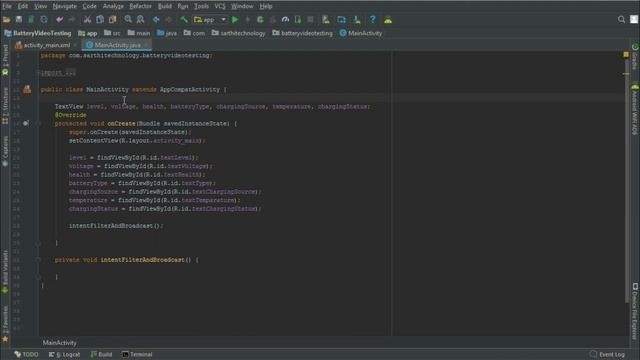The width and height of the screenshot is (640, 360).
Task: Click the Paste clipboard icon
Action: click(112, 20)
